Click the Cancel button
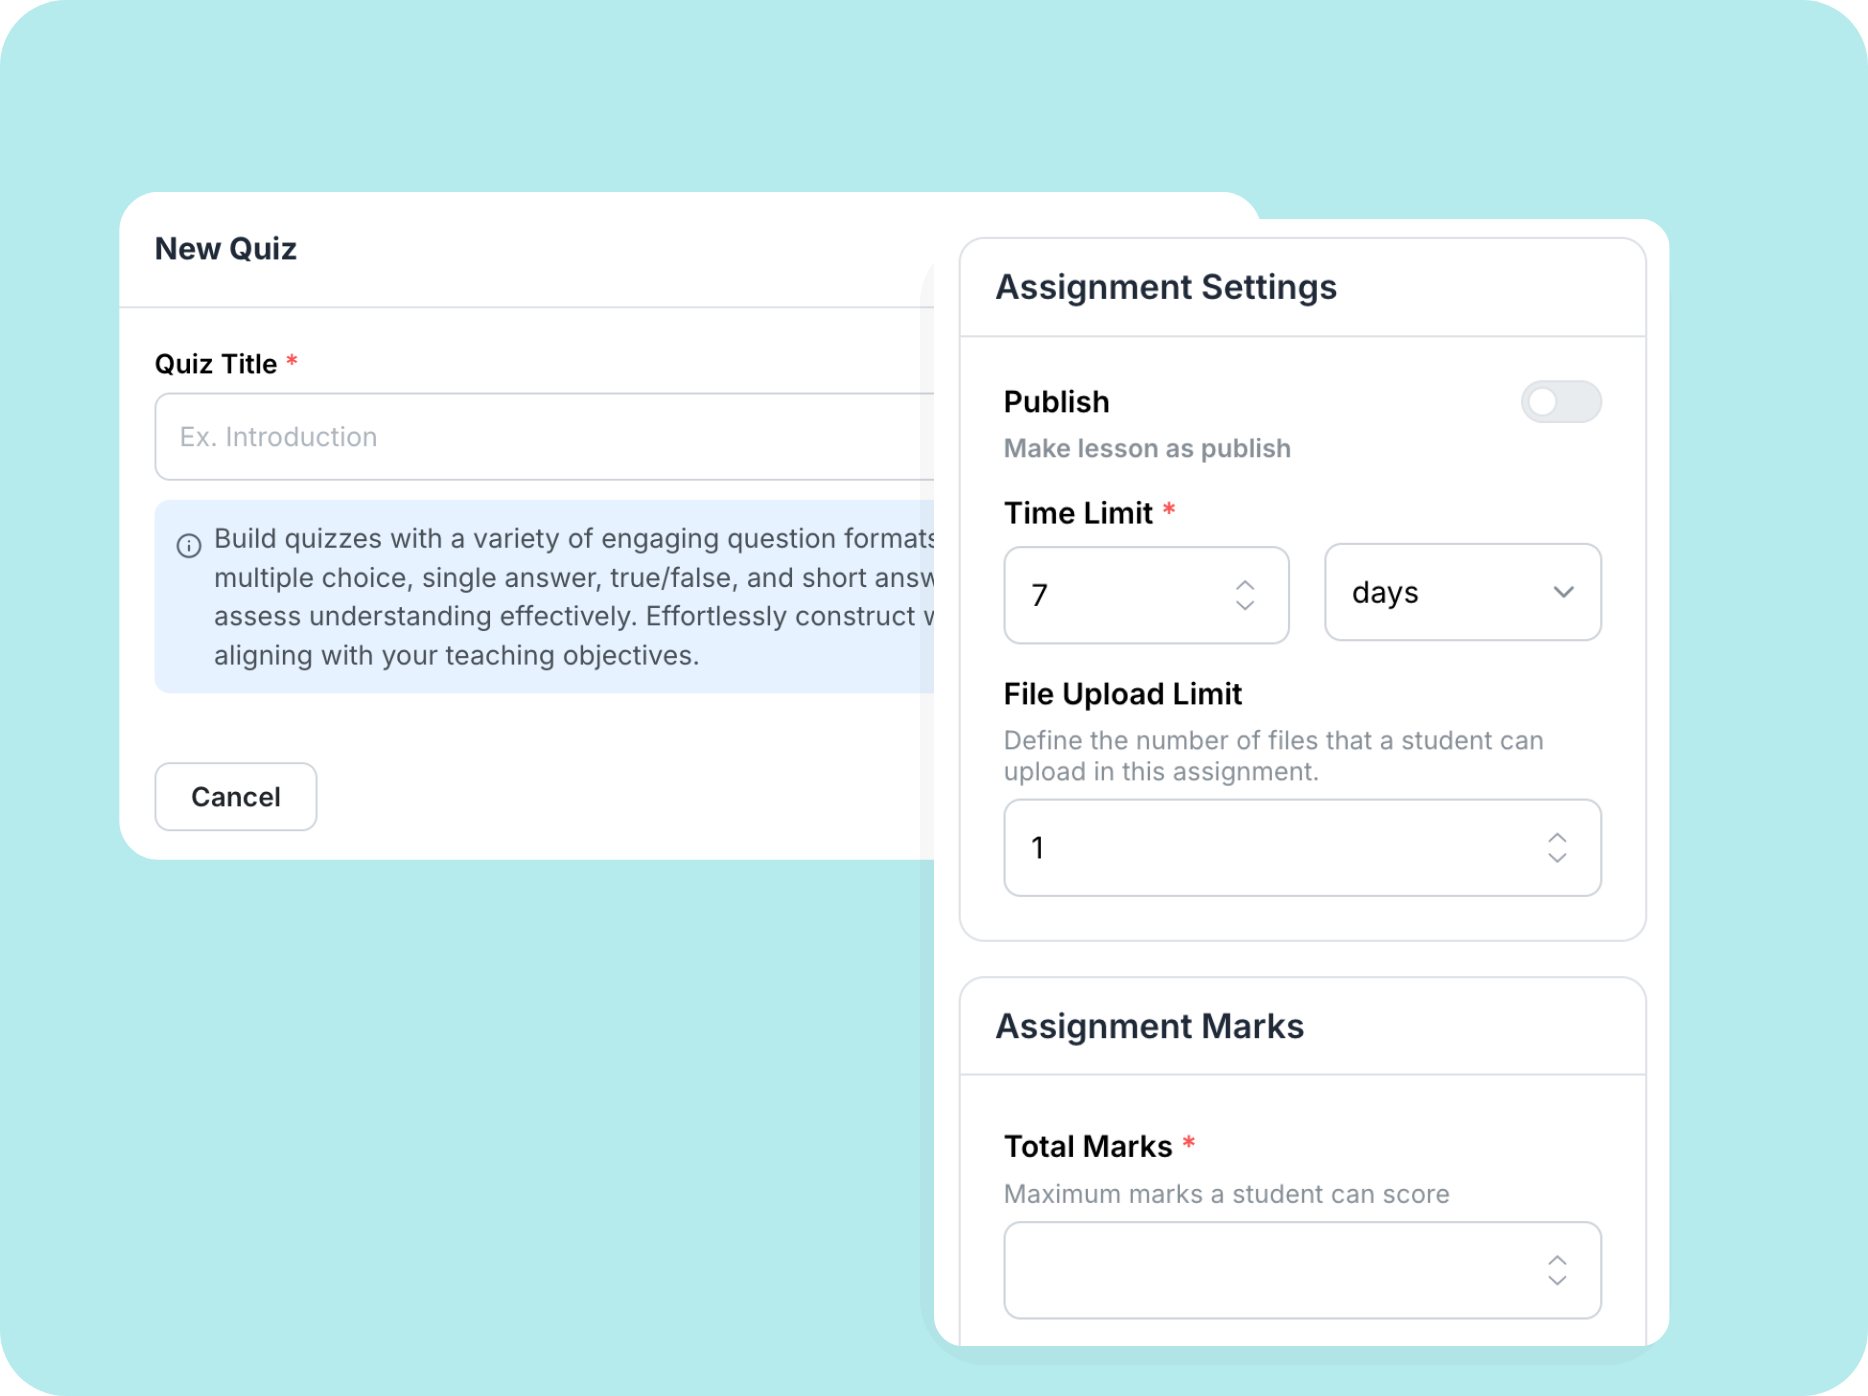 236,797
